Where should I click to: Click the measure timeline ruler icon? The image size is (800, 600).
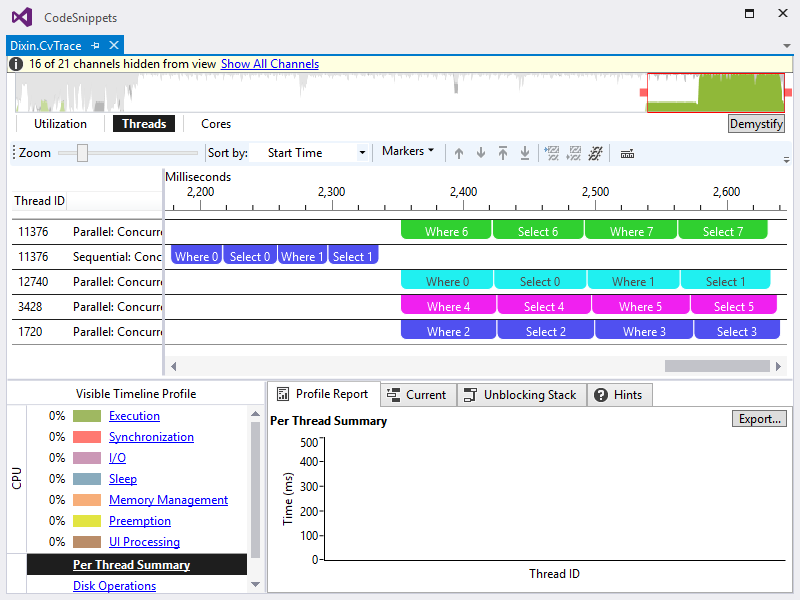tap(627, 154)
